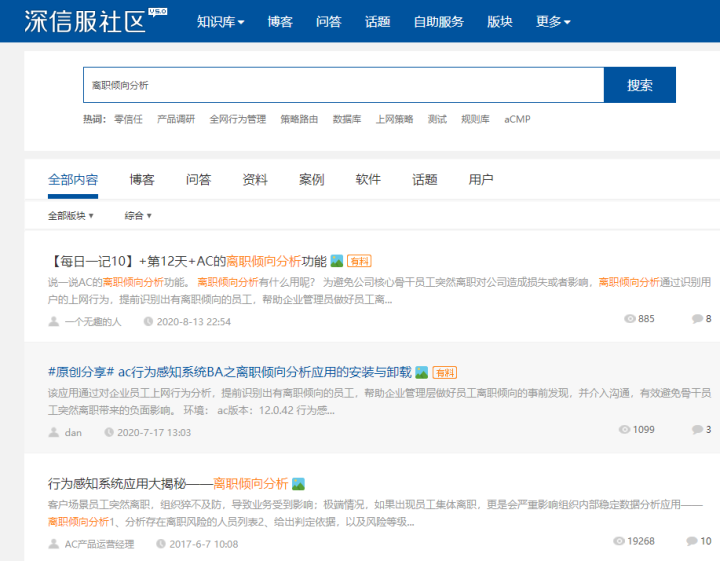Select hot word 数据库
The height and width of the screenshot is (561, 720).
click(347, 119)
